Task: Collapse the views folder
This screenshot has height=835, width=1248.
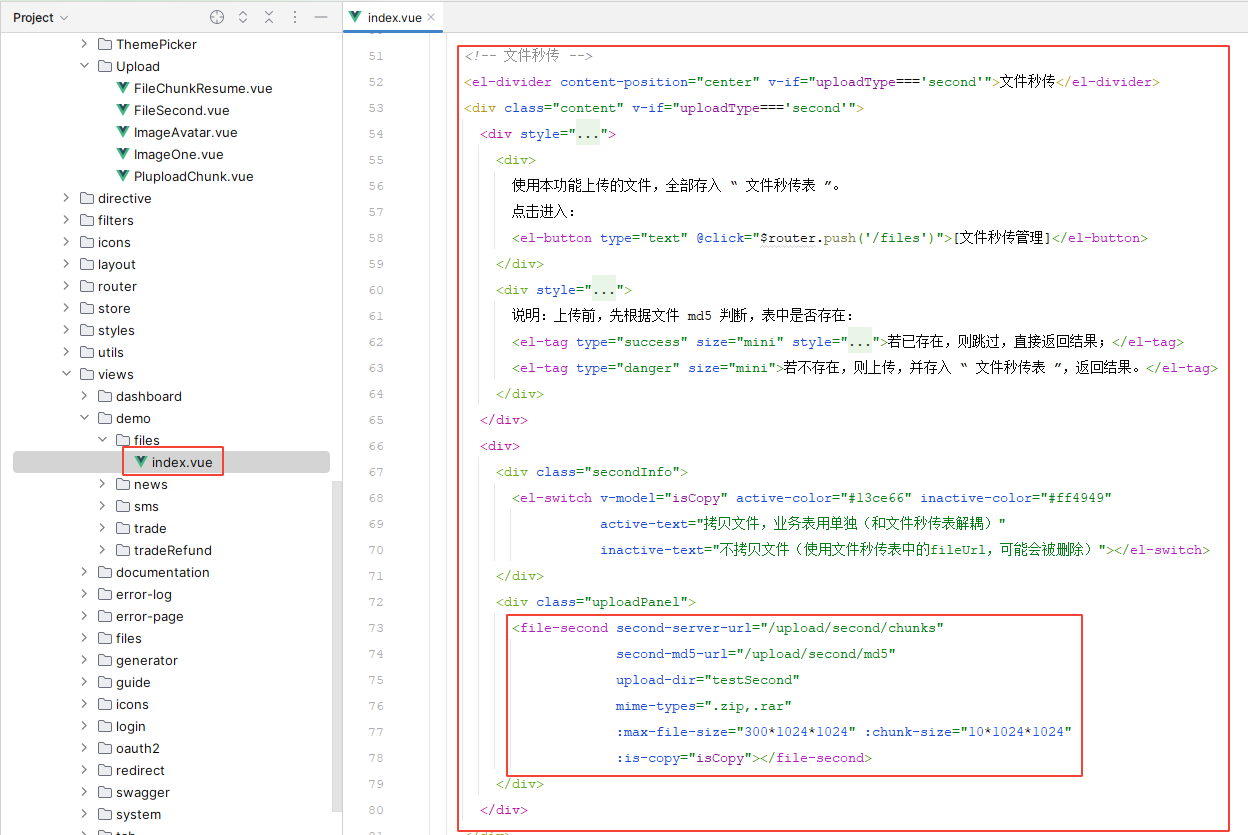Action: [67, 374]
